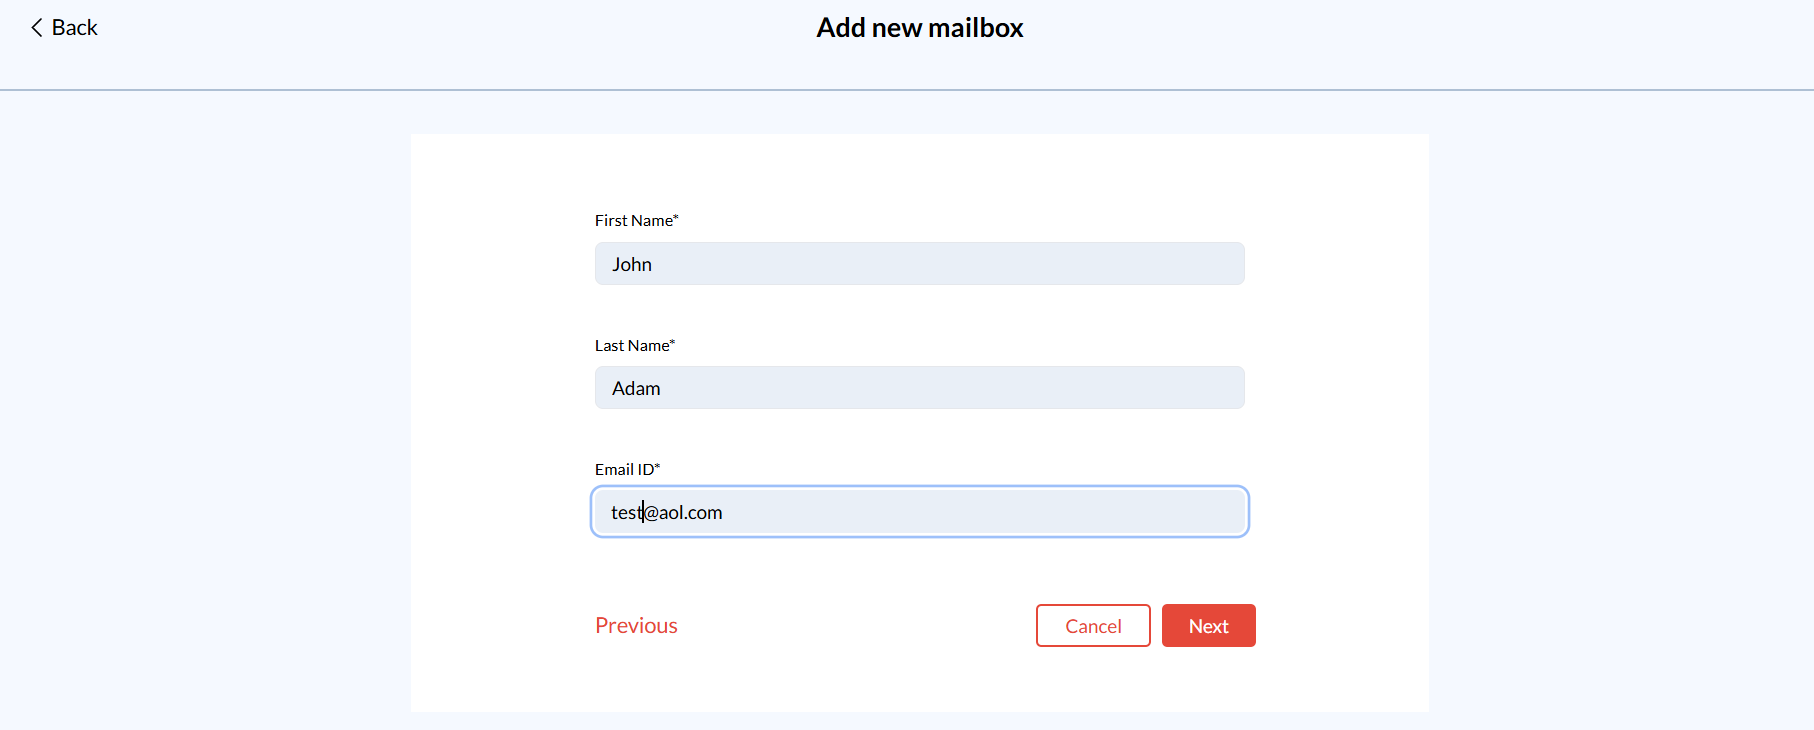Click the asterisk beside Last Name

[673, 342]
